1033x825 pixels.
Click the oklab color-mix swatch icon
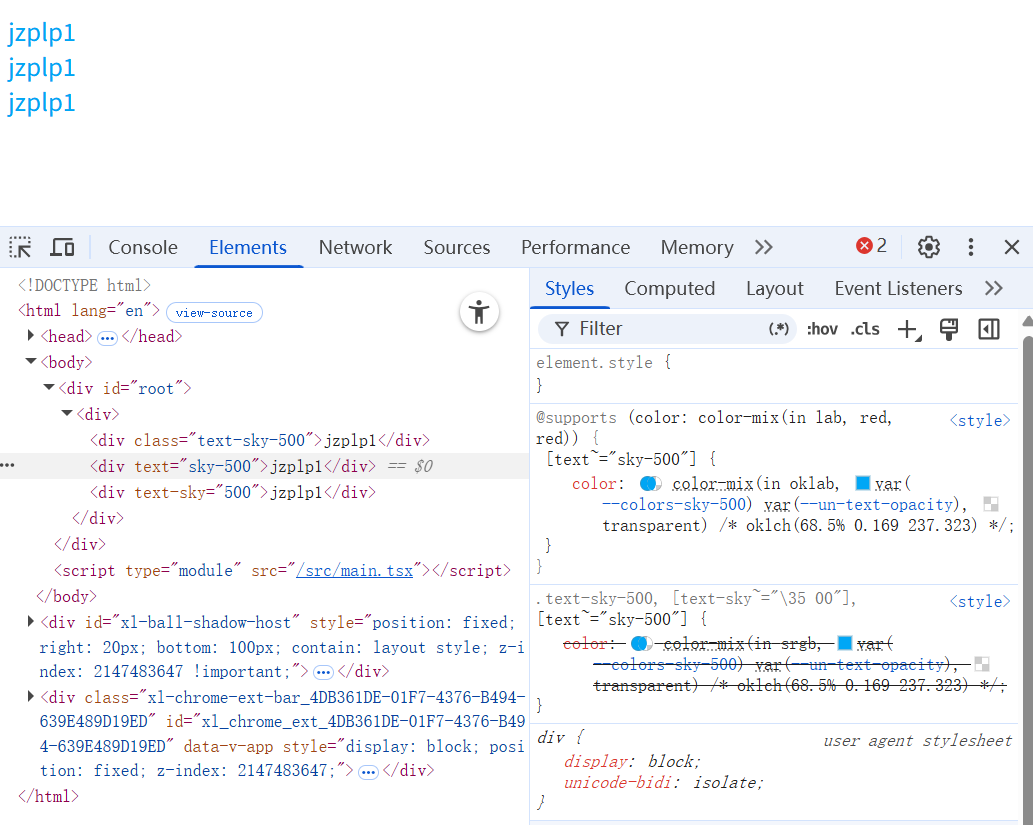[x=650, y=484]
